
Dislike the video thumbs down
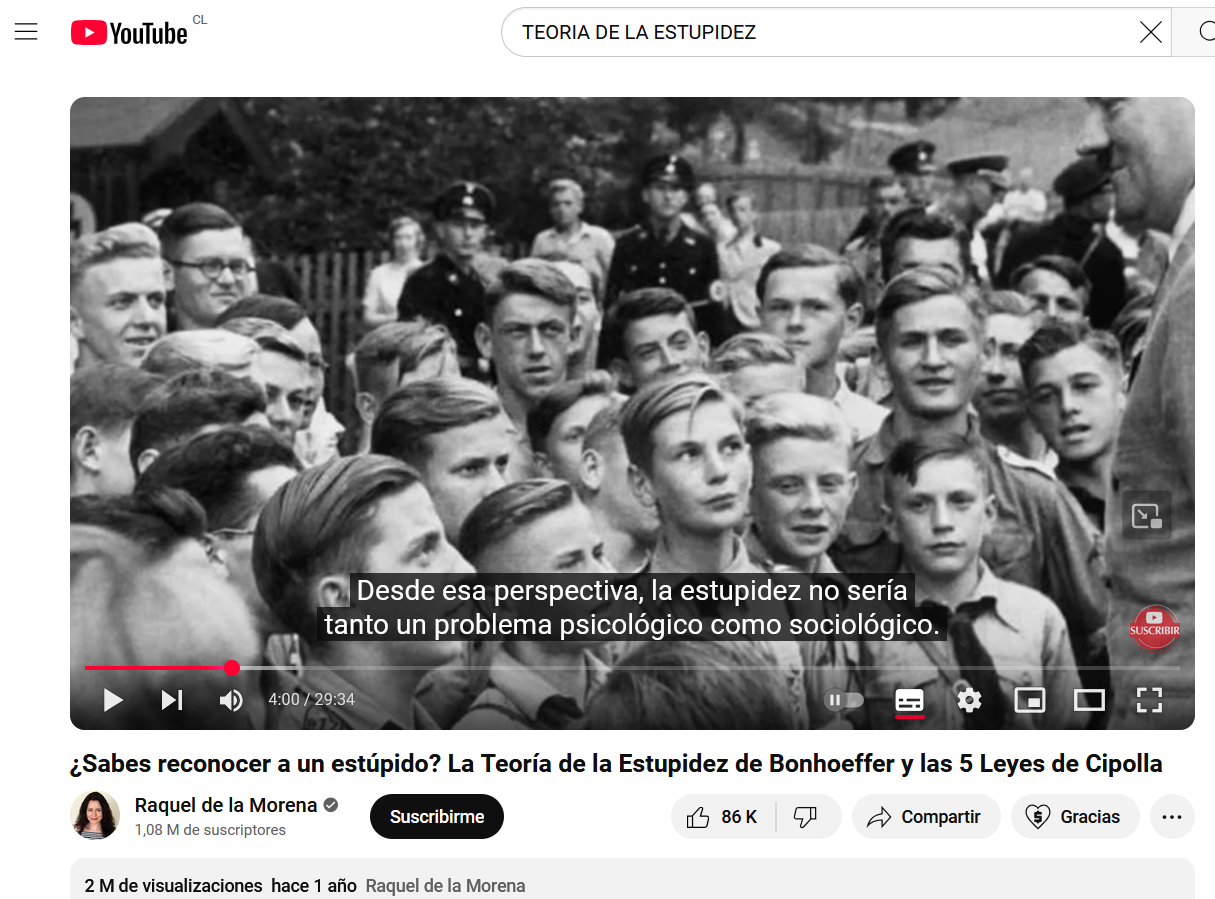click(806, 817)
